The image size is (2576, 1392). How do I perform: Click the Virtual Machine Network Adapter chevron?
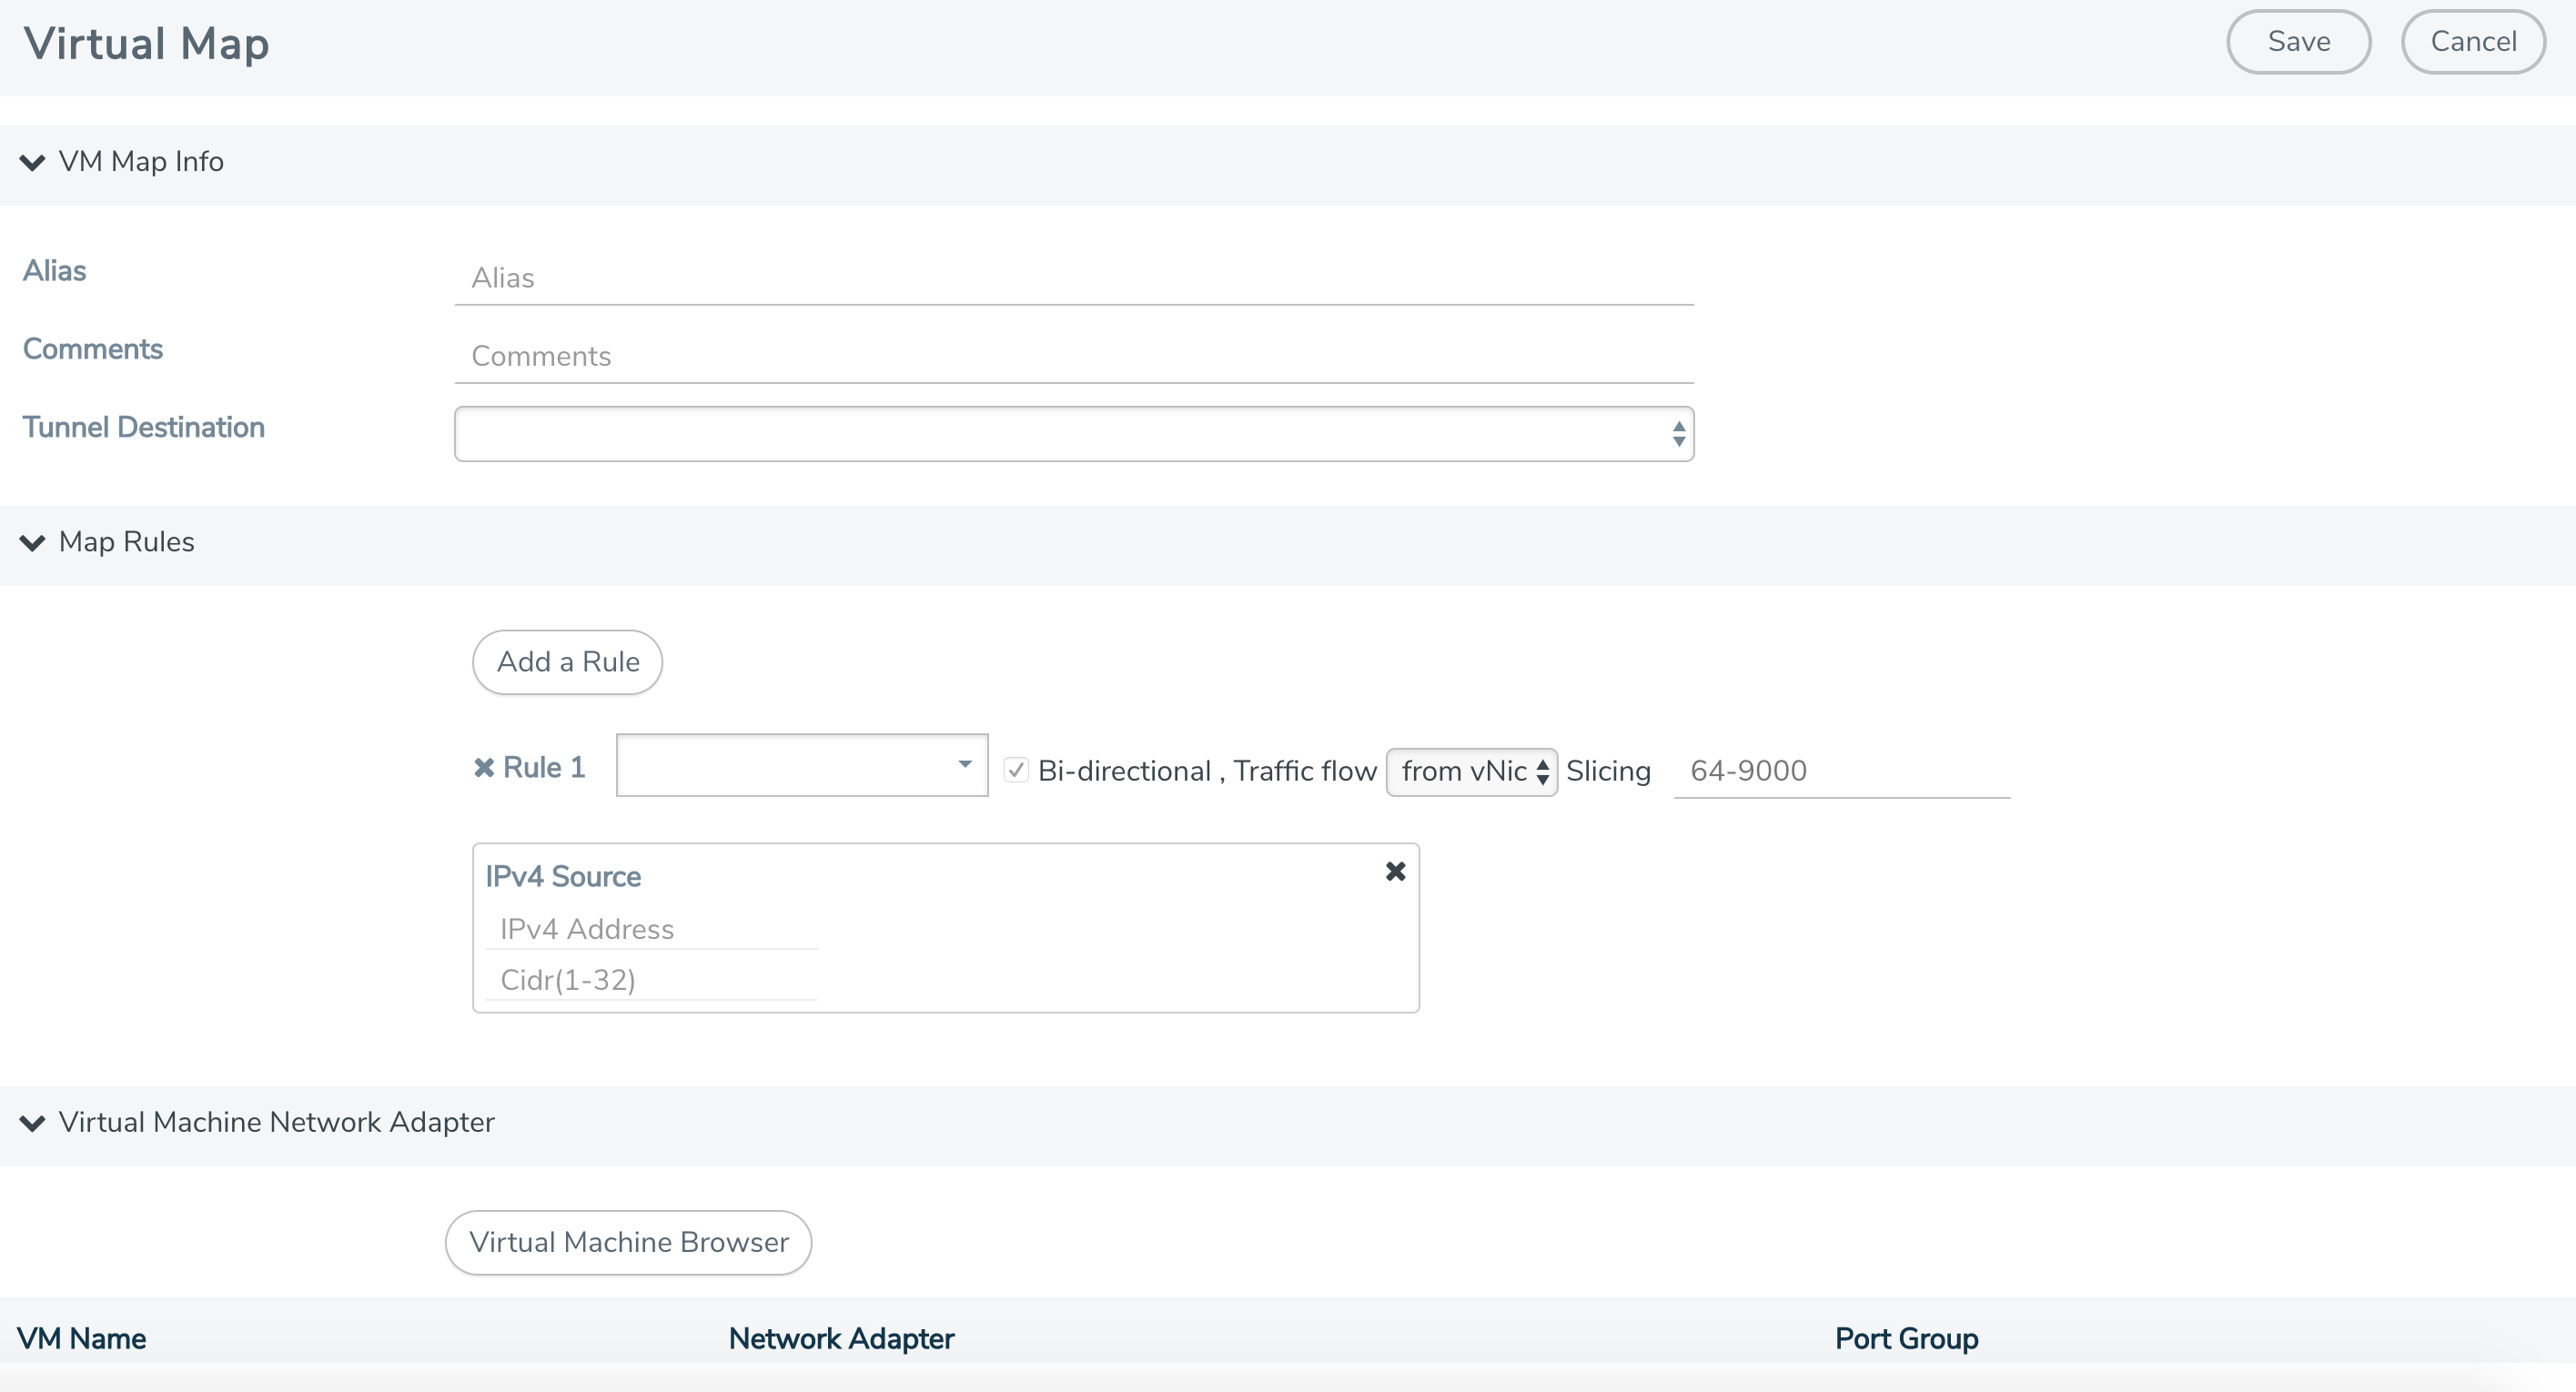point(31,1123)
